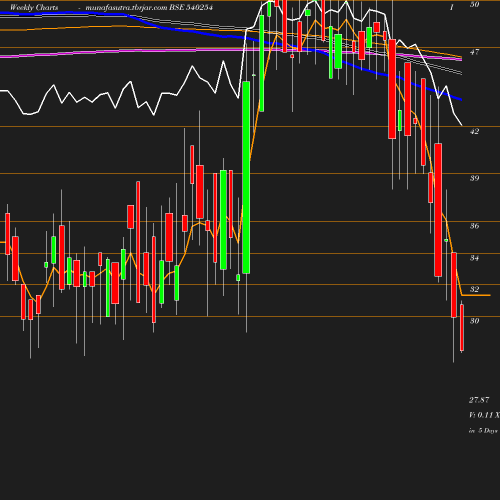Click the price axis label 32

click(x=474, y=289)
